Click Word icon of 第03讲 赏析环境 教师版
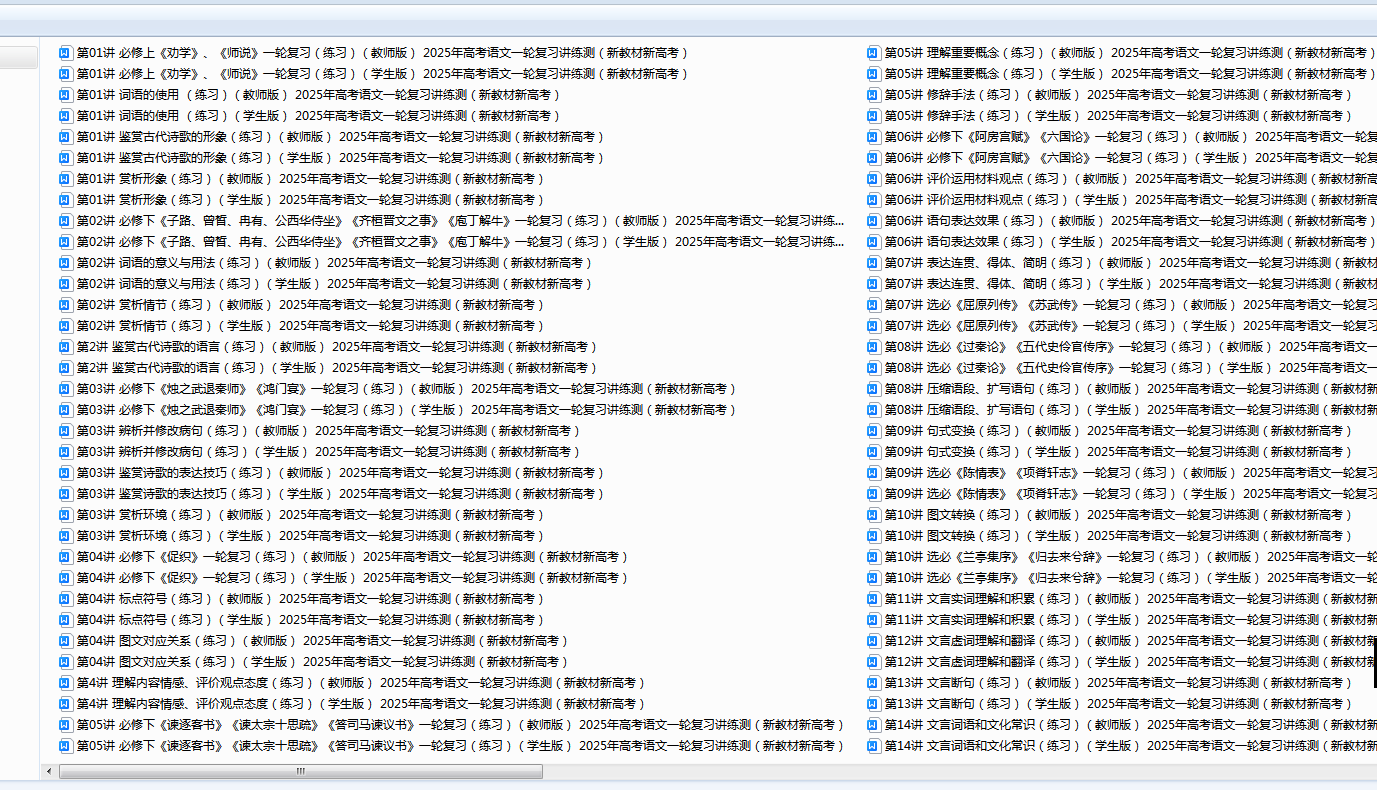 tap(66, 514)
